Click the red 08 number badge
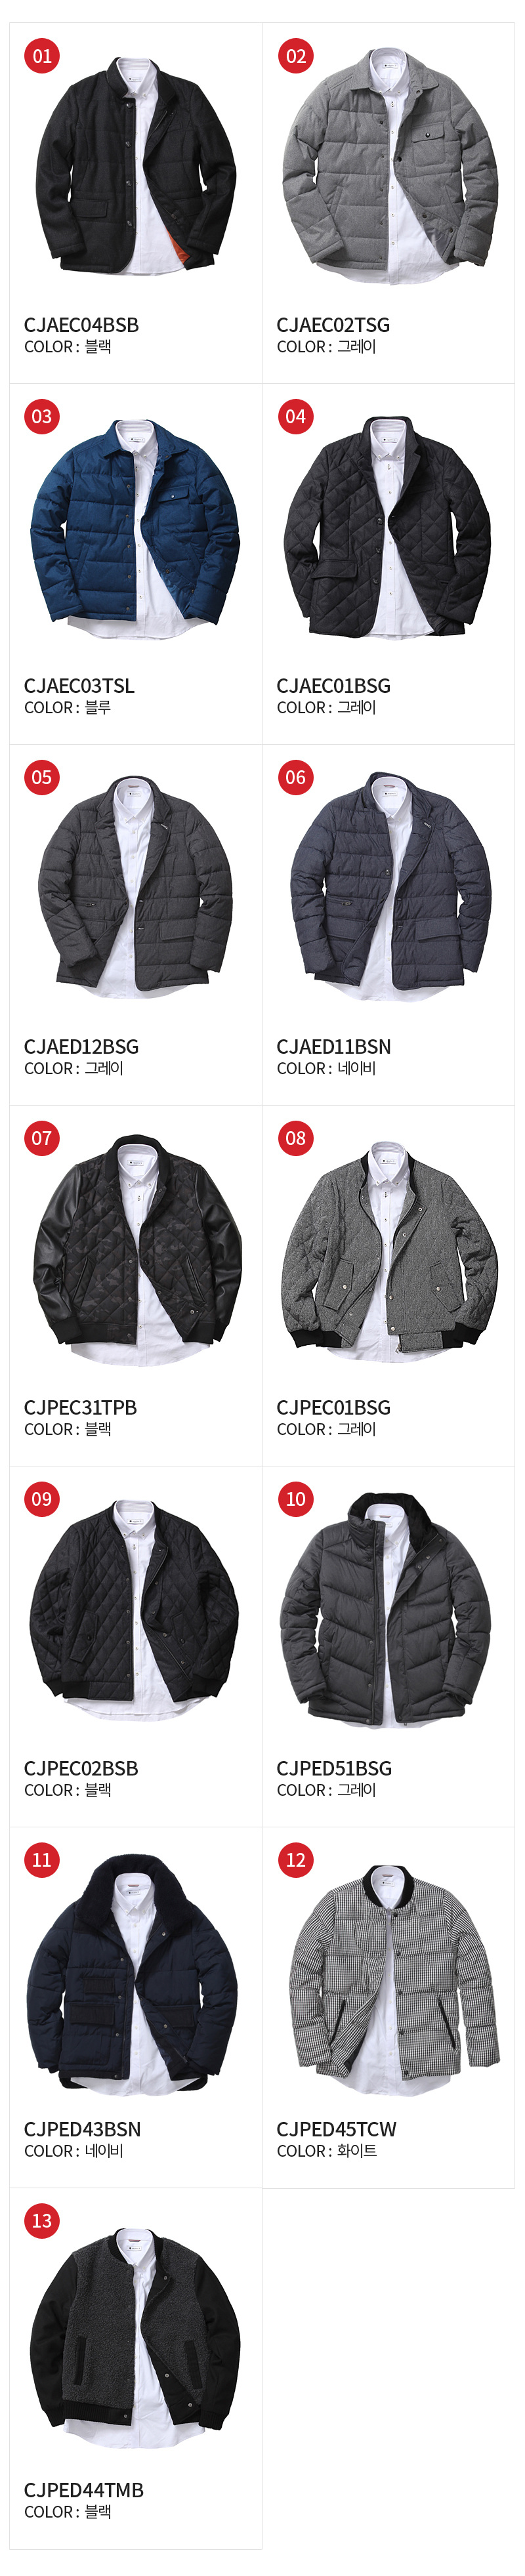The image size is (525, 2576). click(295, 1138)
